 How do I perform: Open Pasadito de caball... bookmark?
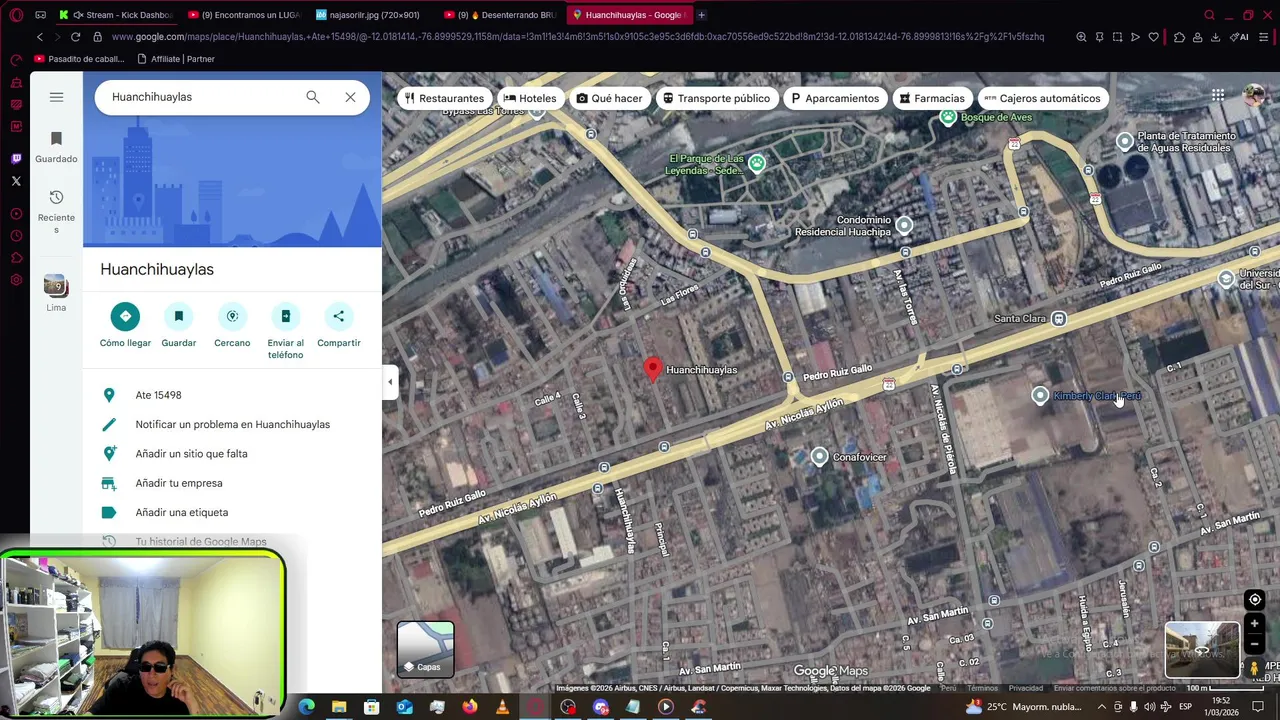[x=79, y=59]
